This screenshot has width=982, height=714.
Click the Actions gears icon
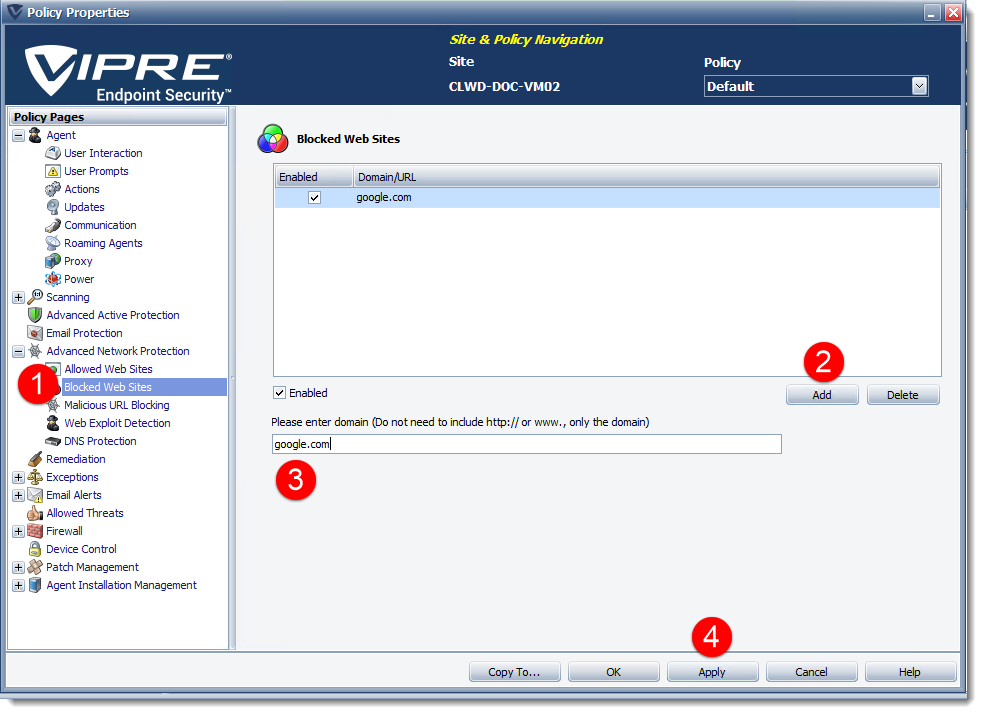click(x=53, y=189)
